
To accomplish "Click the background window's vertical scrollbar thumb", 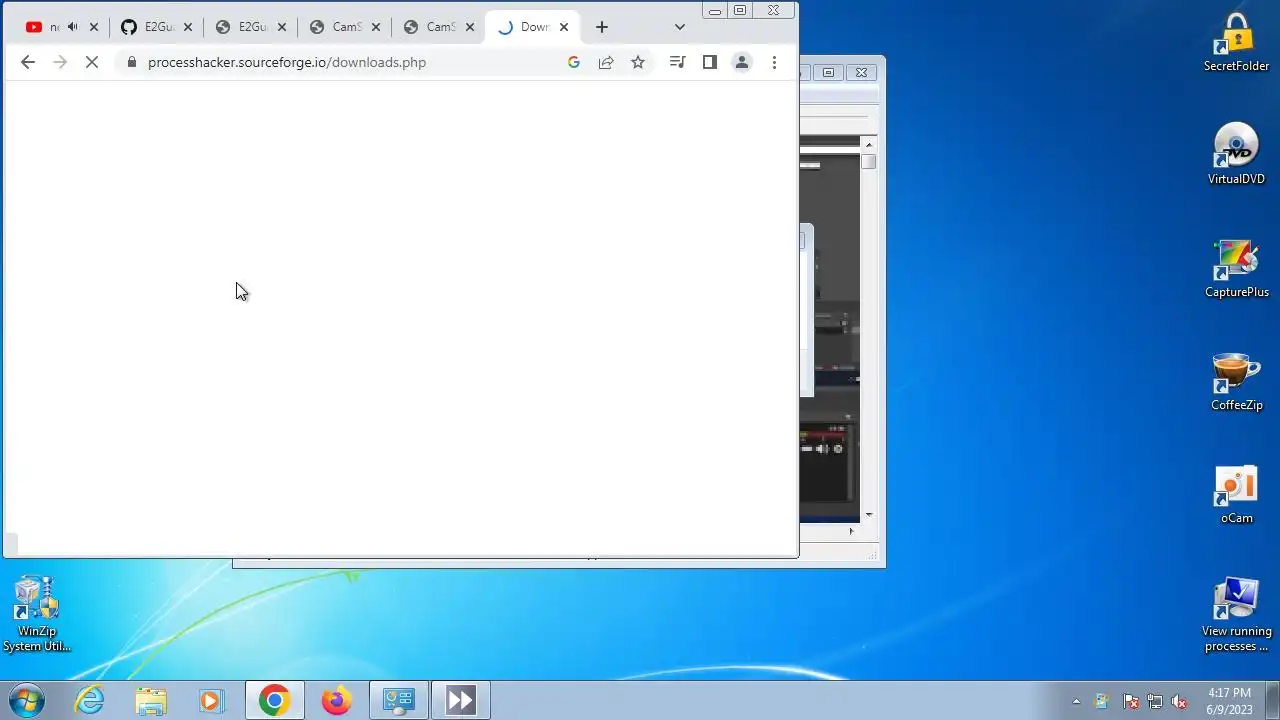I will (868, 161).
